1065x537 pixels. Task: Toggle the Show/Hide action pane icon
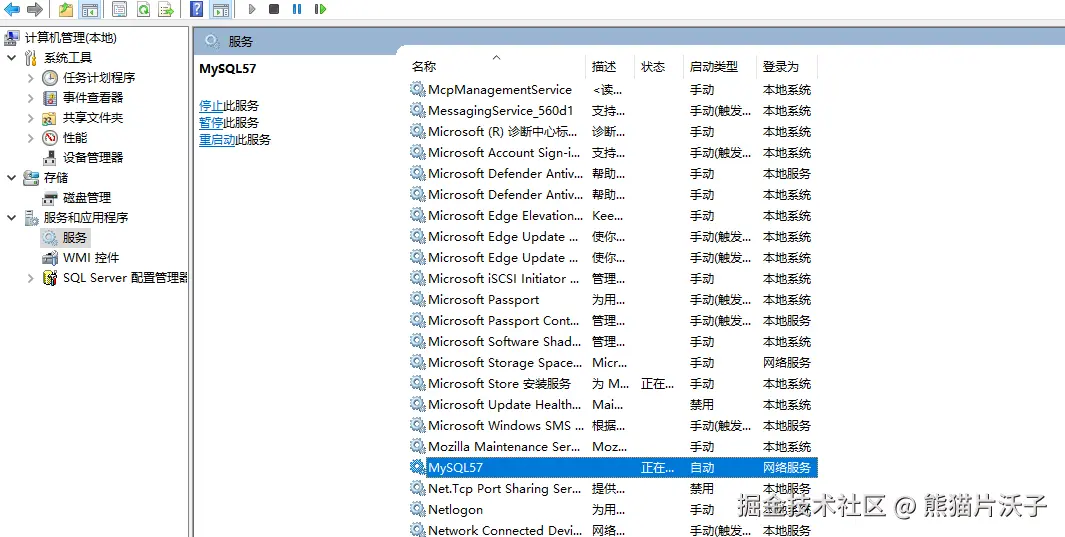point(220,9)
